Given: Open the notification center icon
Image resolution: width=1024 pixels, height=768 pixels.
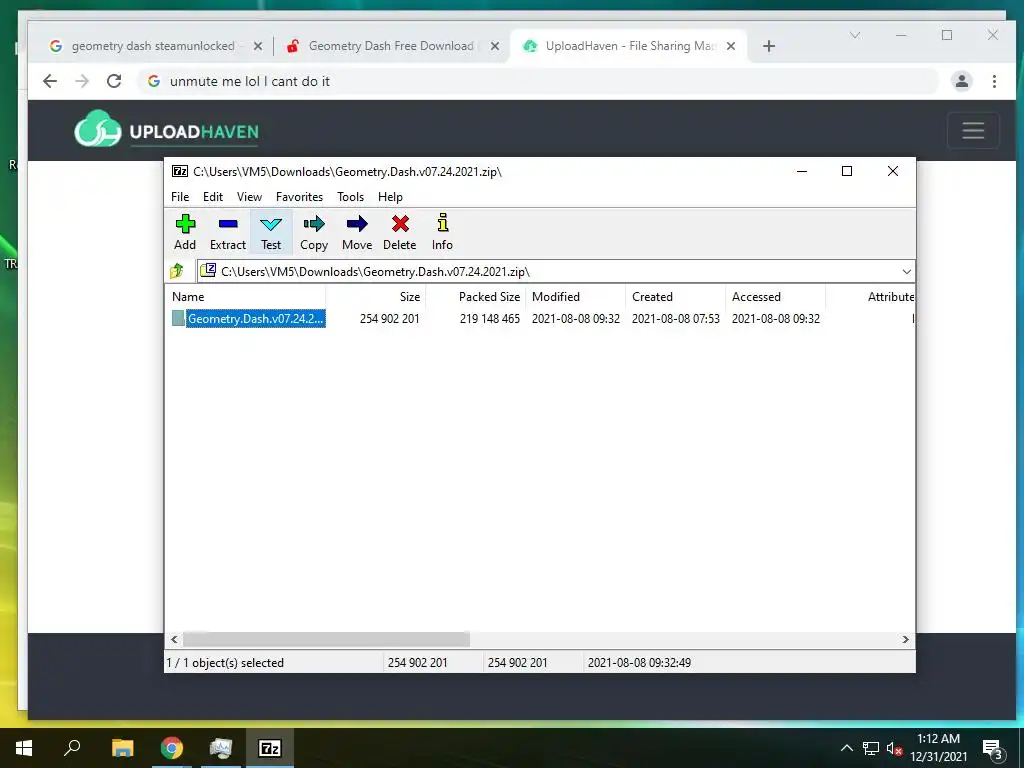Looking at the screenshot, I should coord(993,749).
